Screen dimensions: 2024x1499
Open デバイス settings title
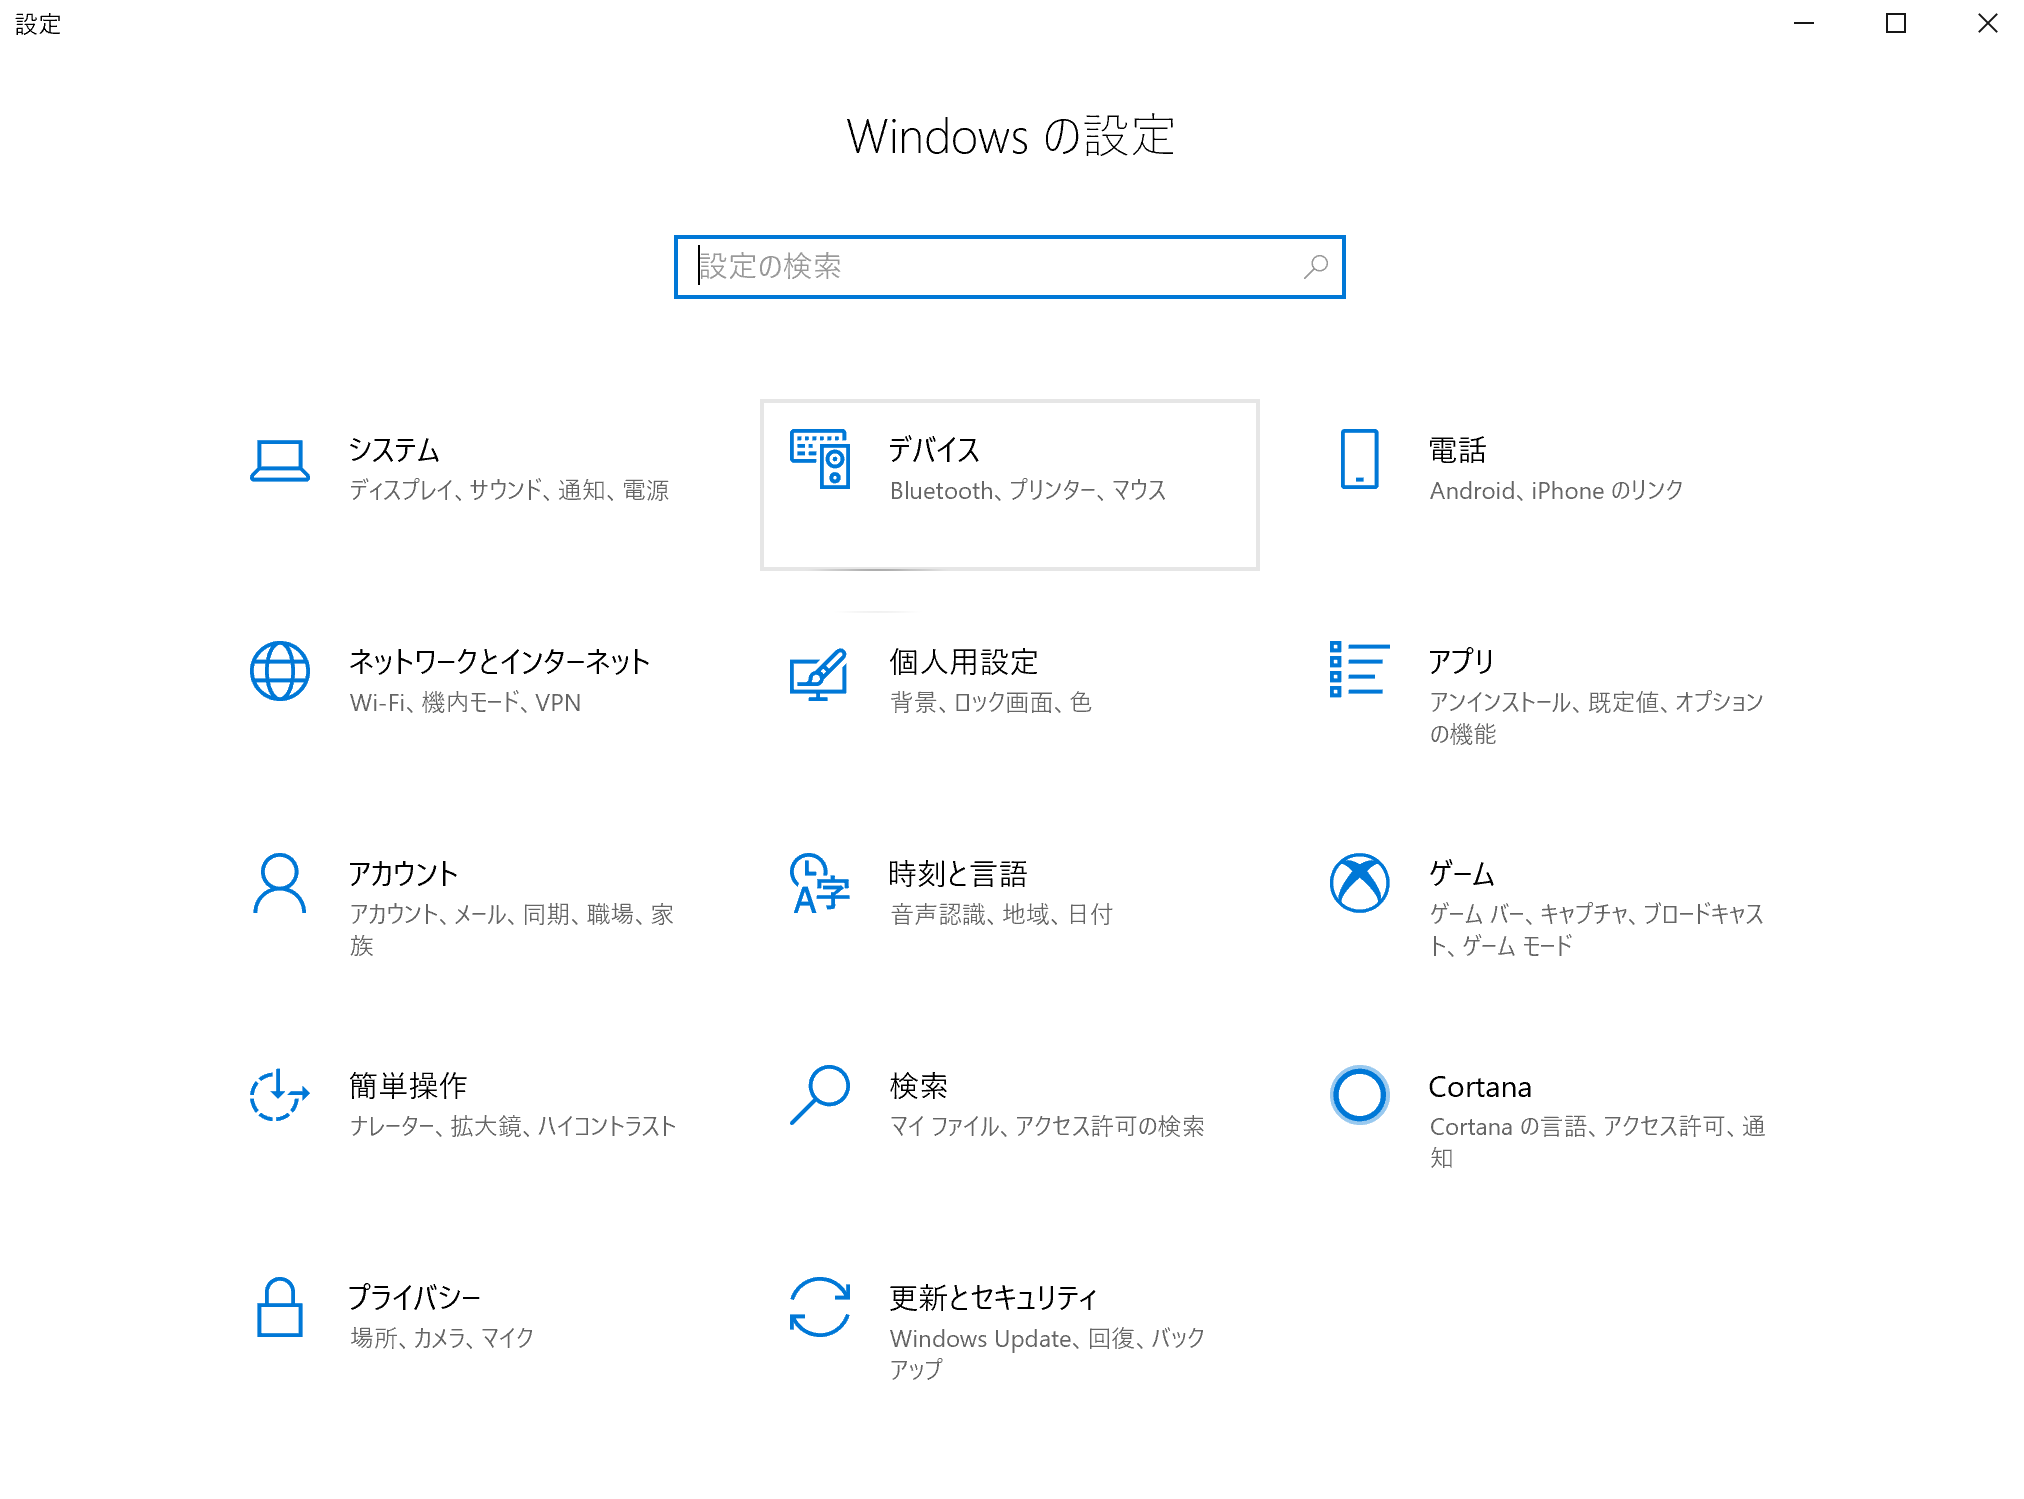934,450
